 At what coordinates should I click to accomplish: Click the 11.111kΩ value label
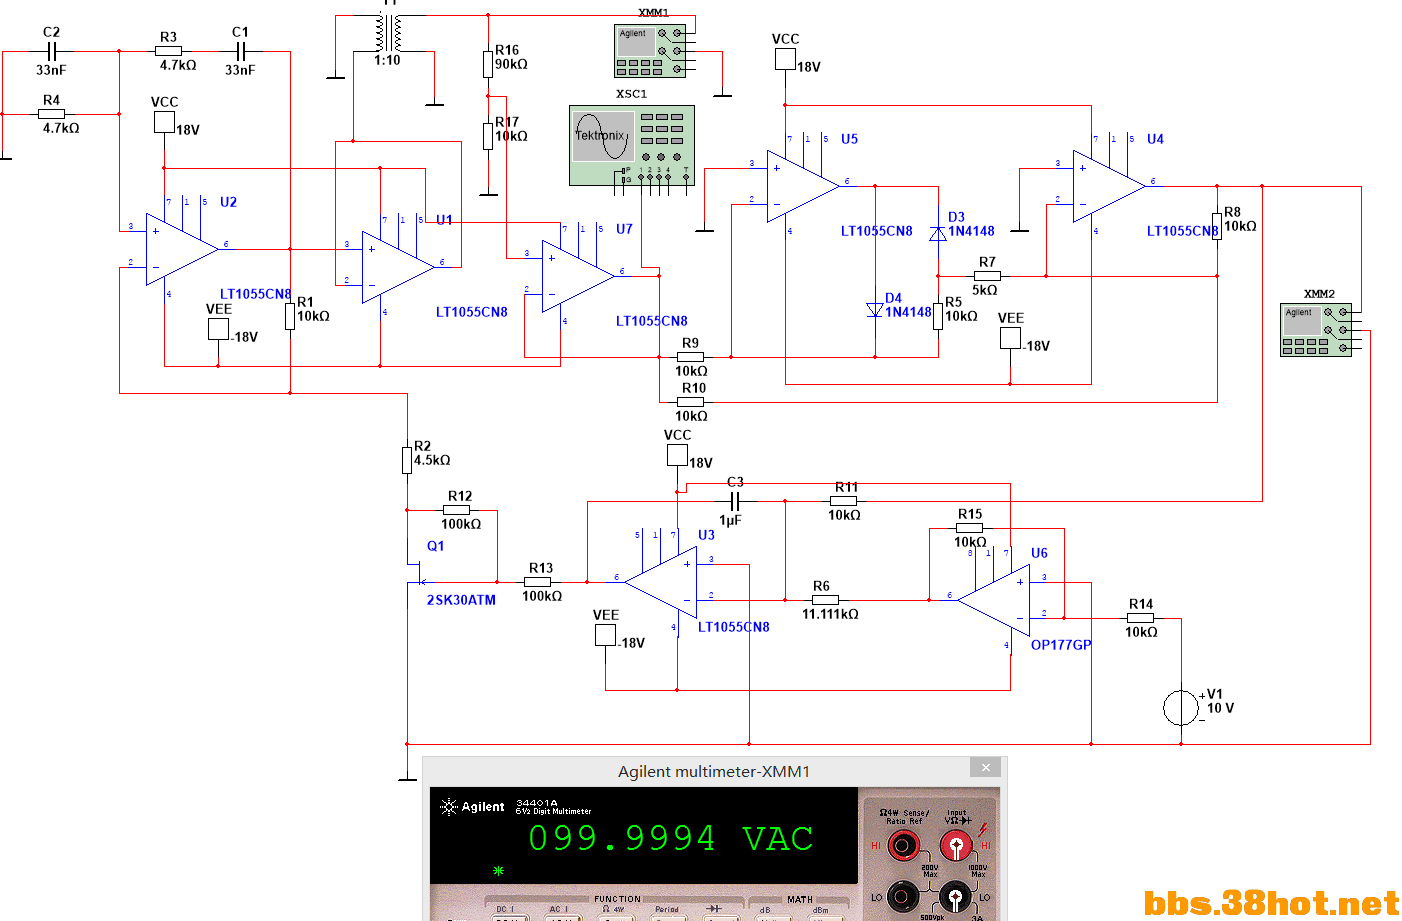[x=830, y=614]
